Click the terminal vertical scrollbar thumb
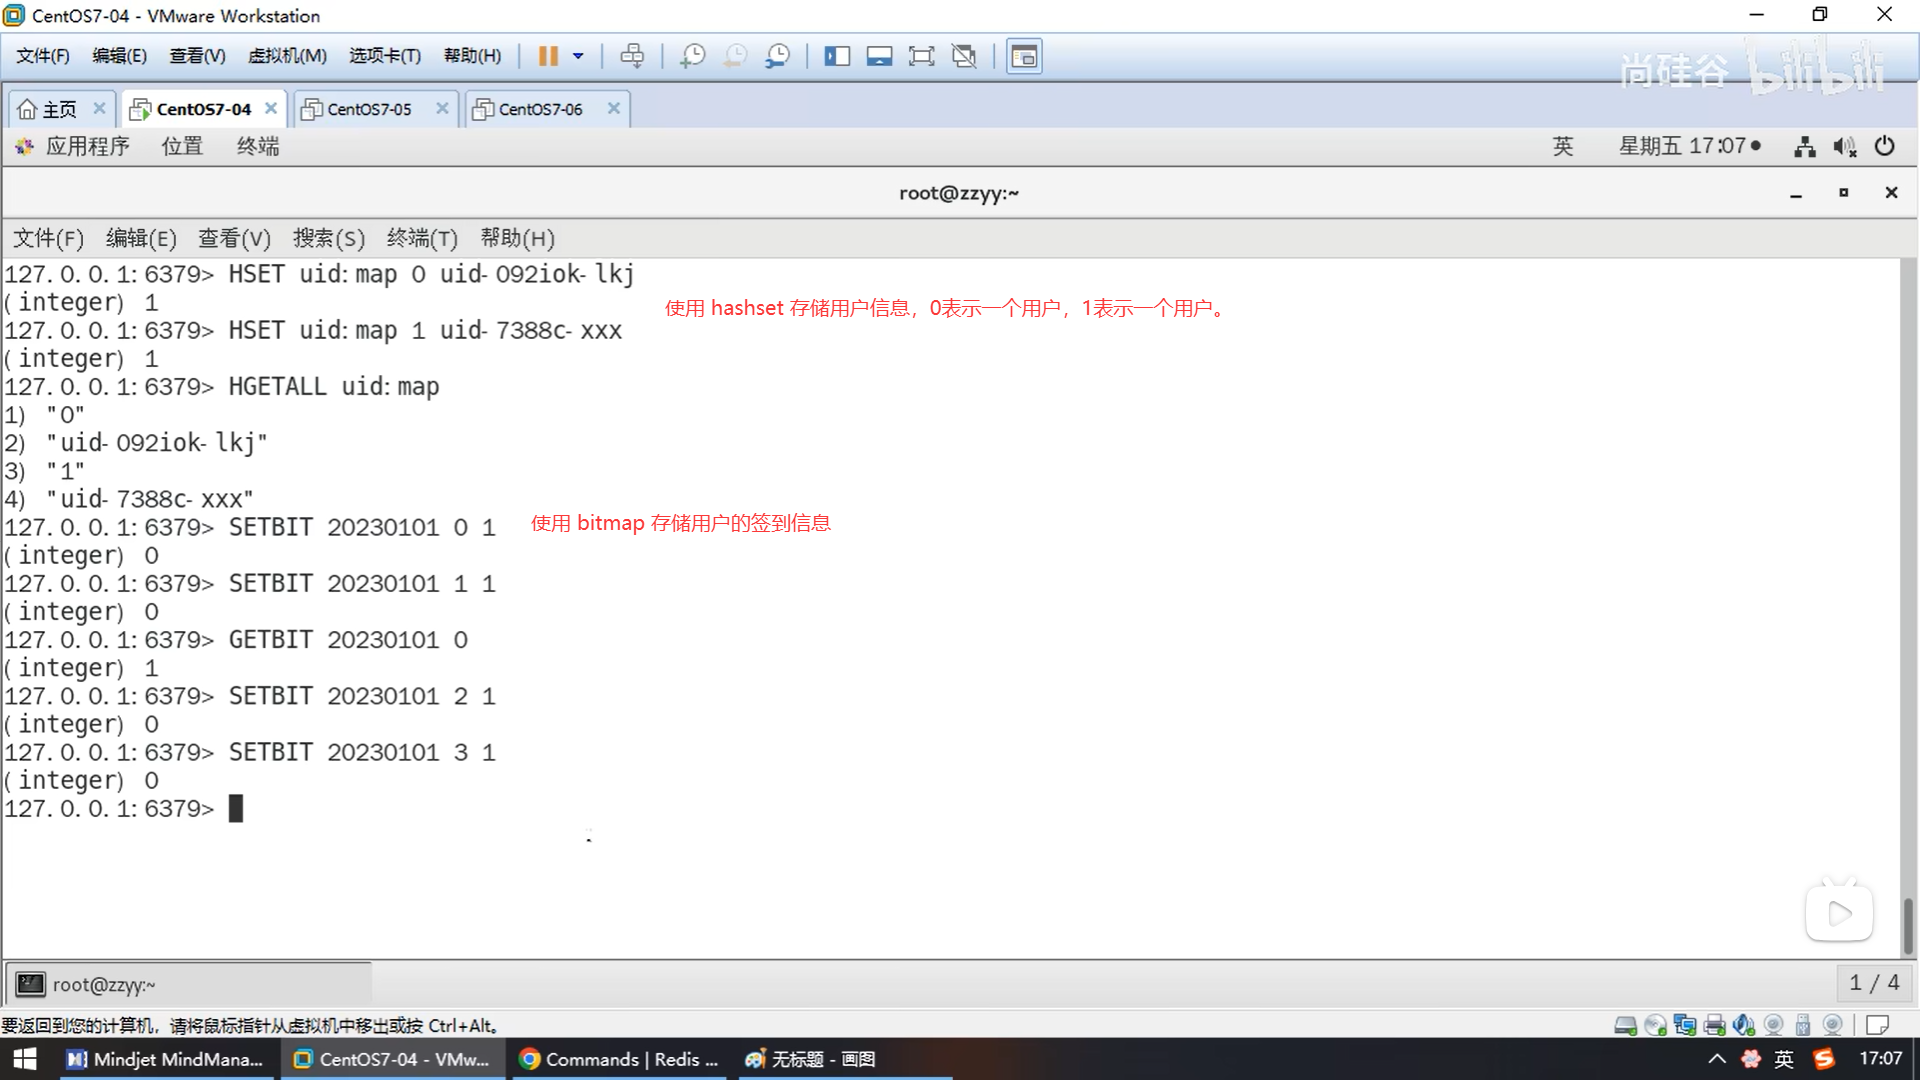The height and width of the screenshot is (1080, 1920). tap(1908, 925)
